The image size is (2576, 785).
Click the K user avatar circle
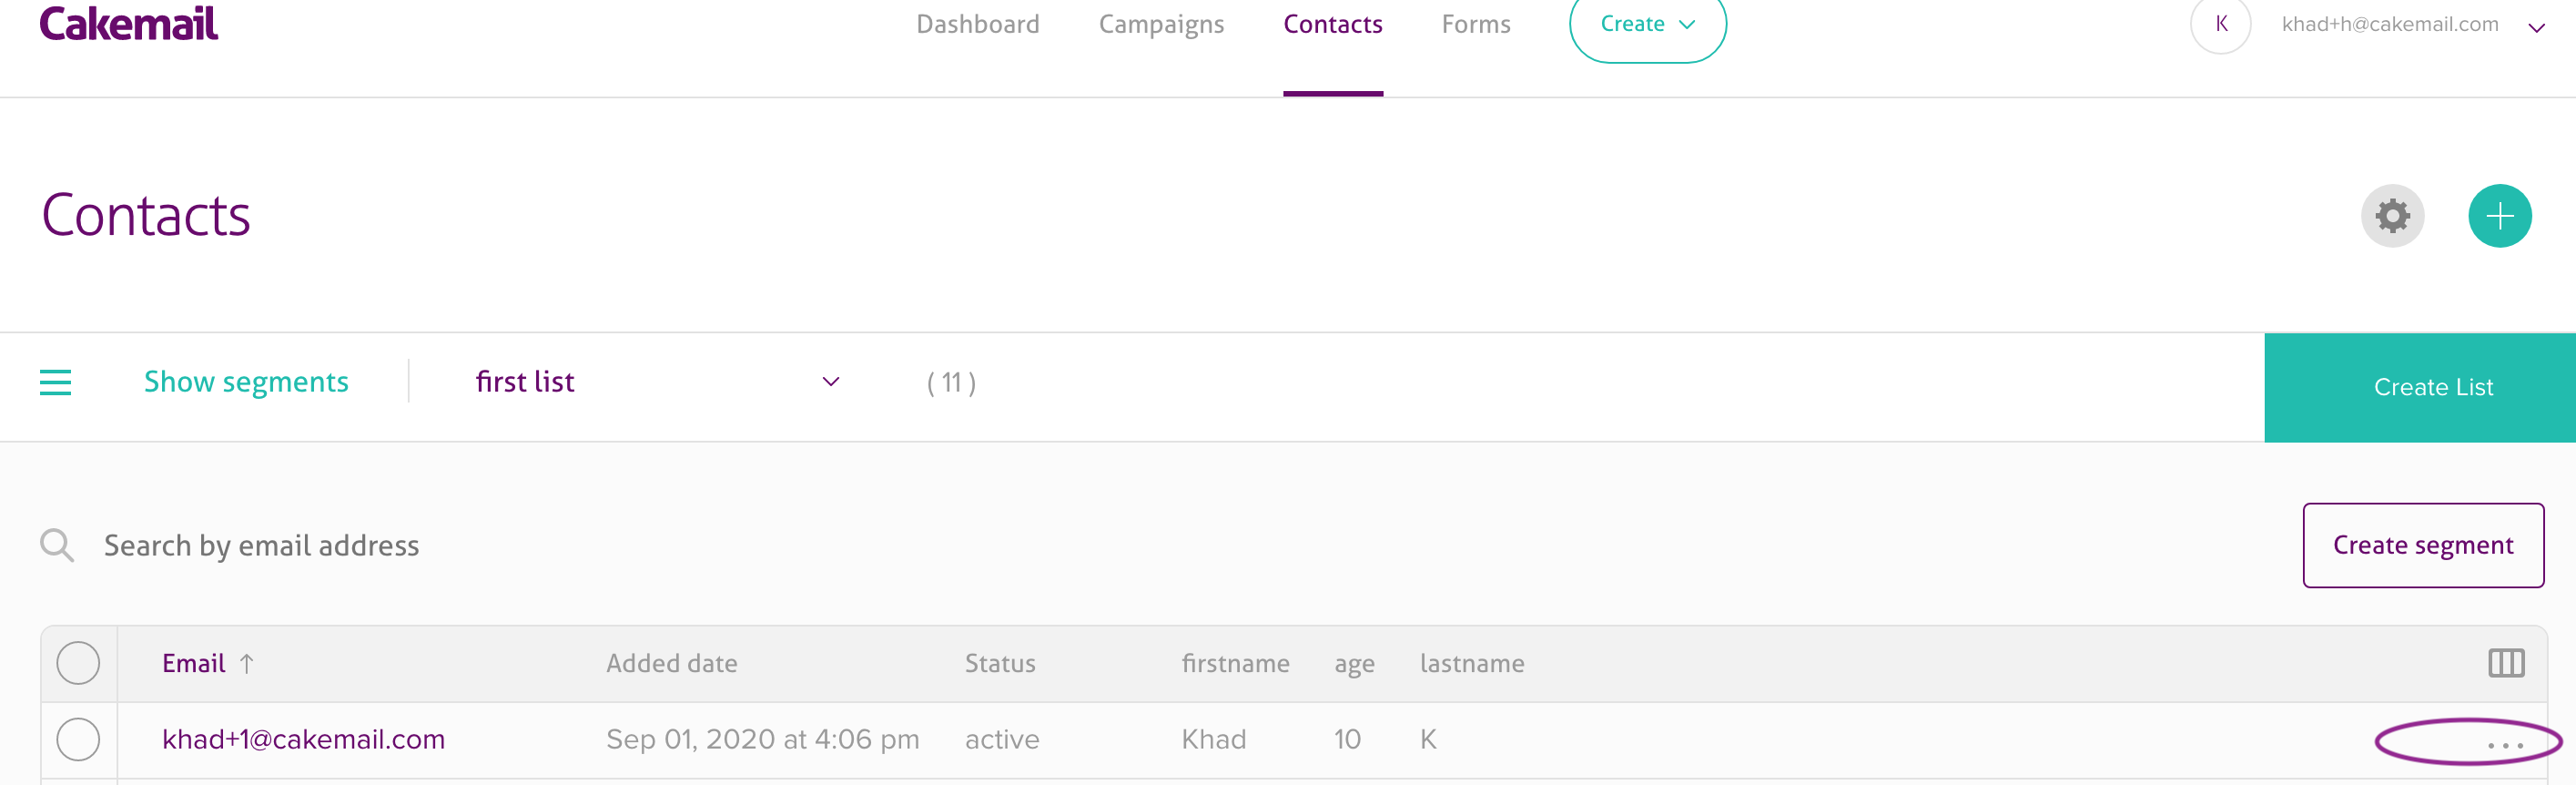tap(2220, 24)
